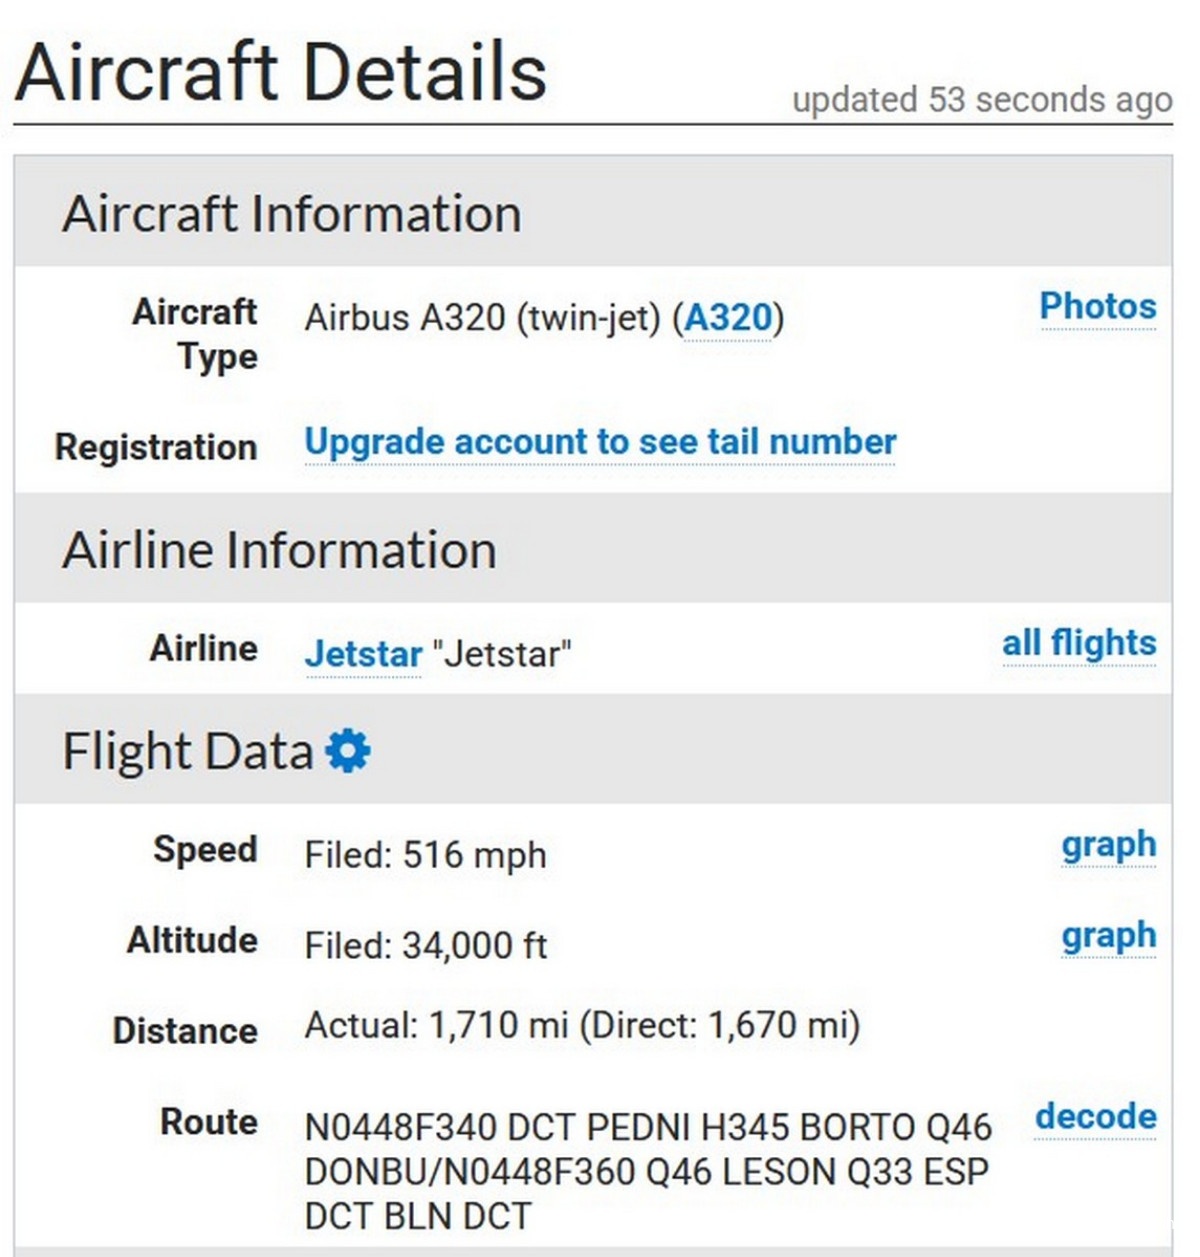Click the Registration field label
The width and height of the screenshot is (1200, 1257).
click(156, 447)
